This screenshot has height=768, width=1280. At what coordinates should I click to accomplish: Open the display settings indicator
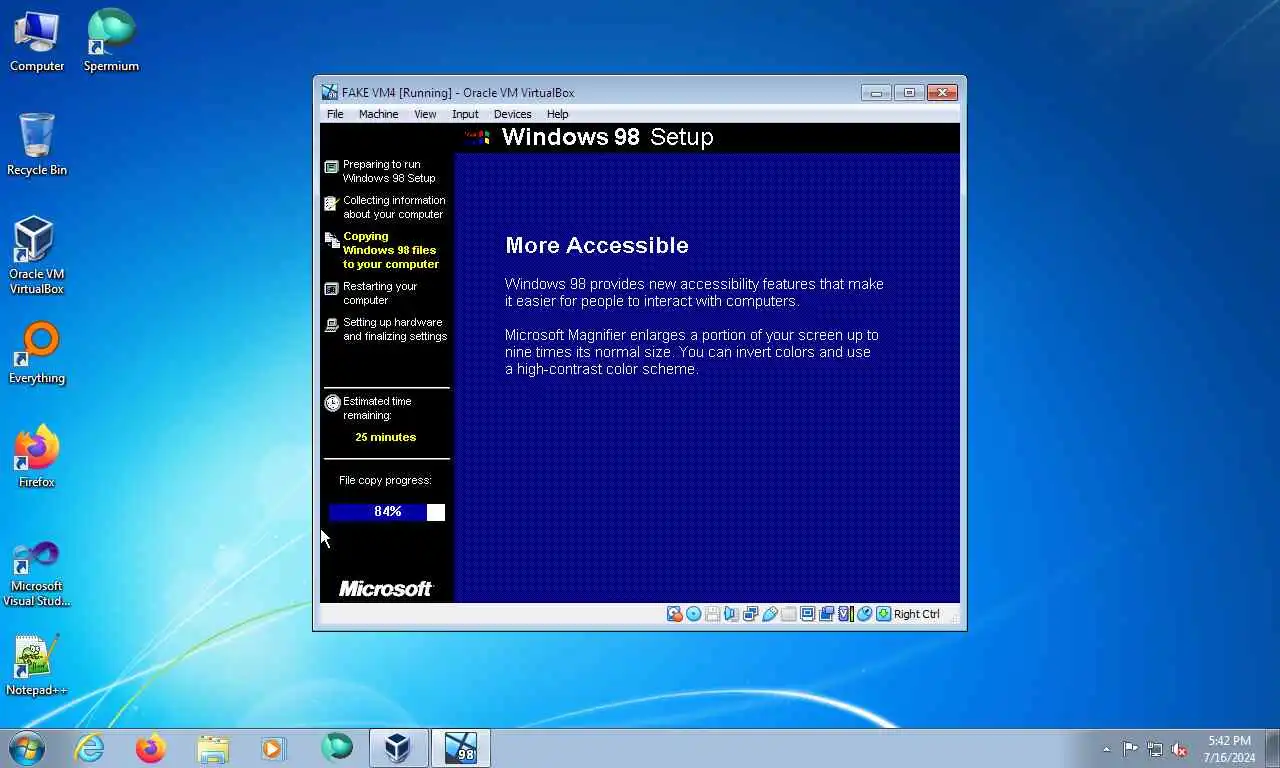(x=807, y=614)
